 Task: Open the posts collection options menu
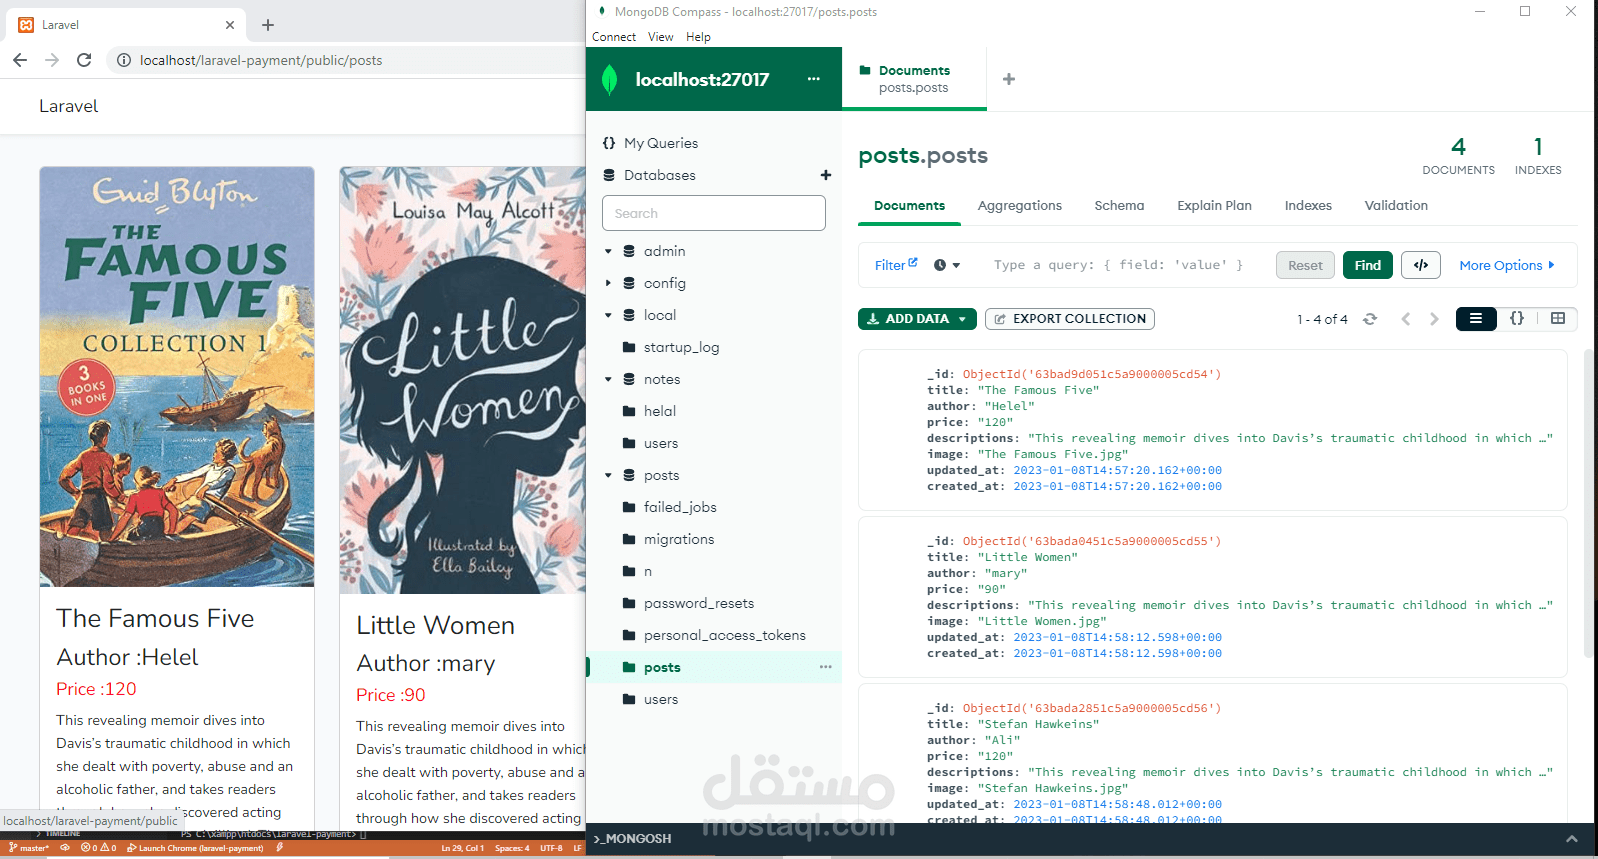coord(825,667)
